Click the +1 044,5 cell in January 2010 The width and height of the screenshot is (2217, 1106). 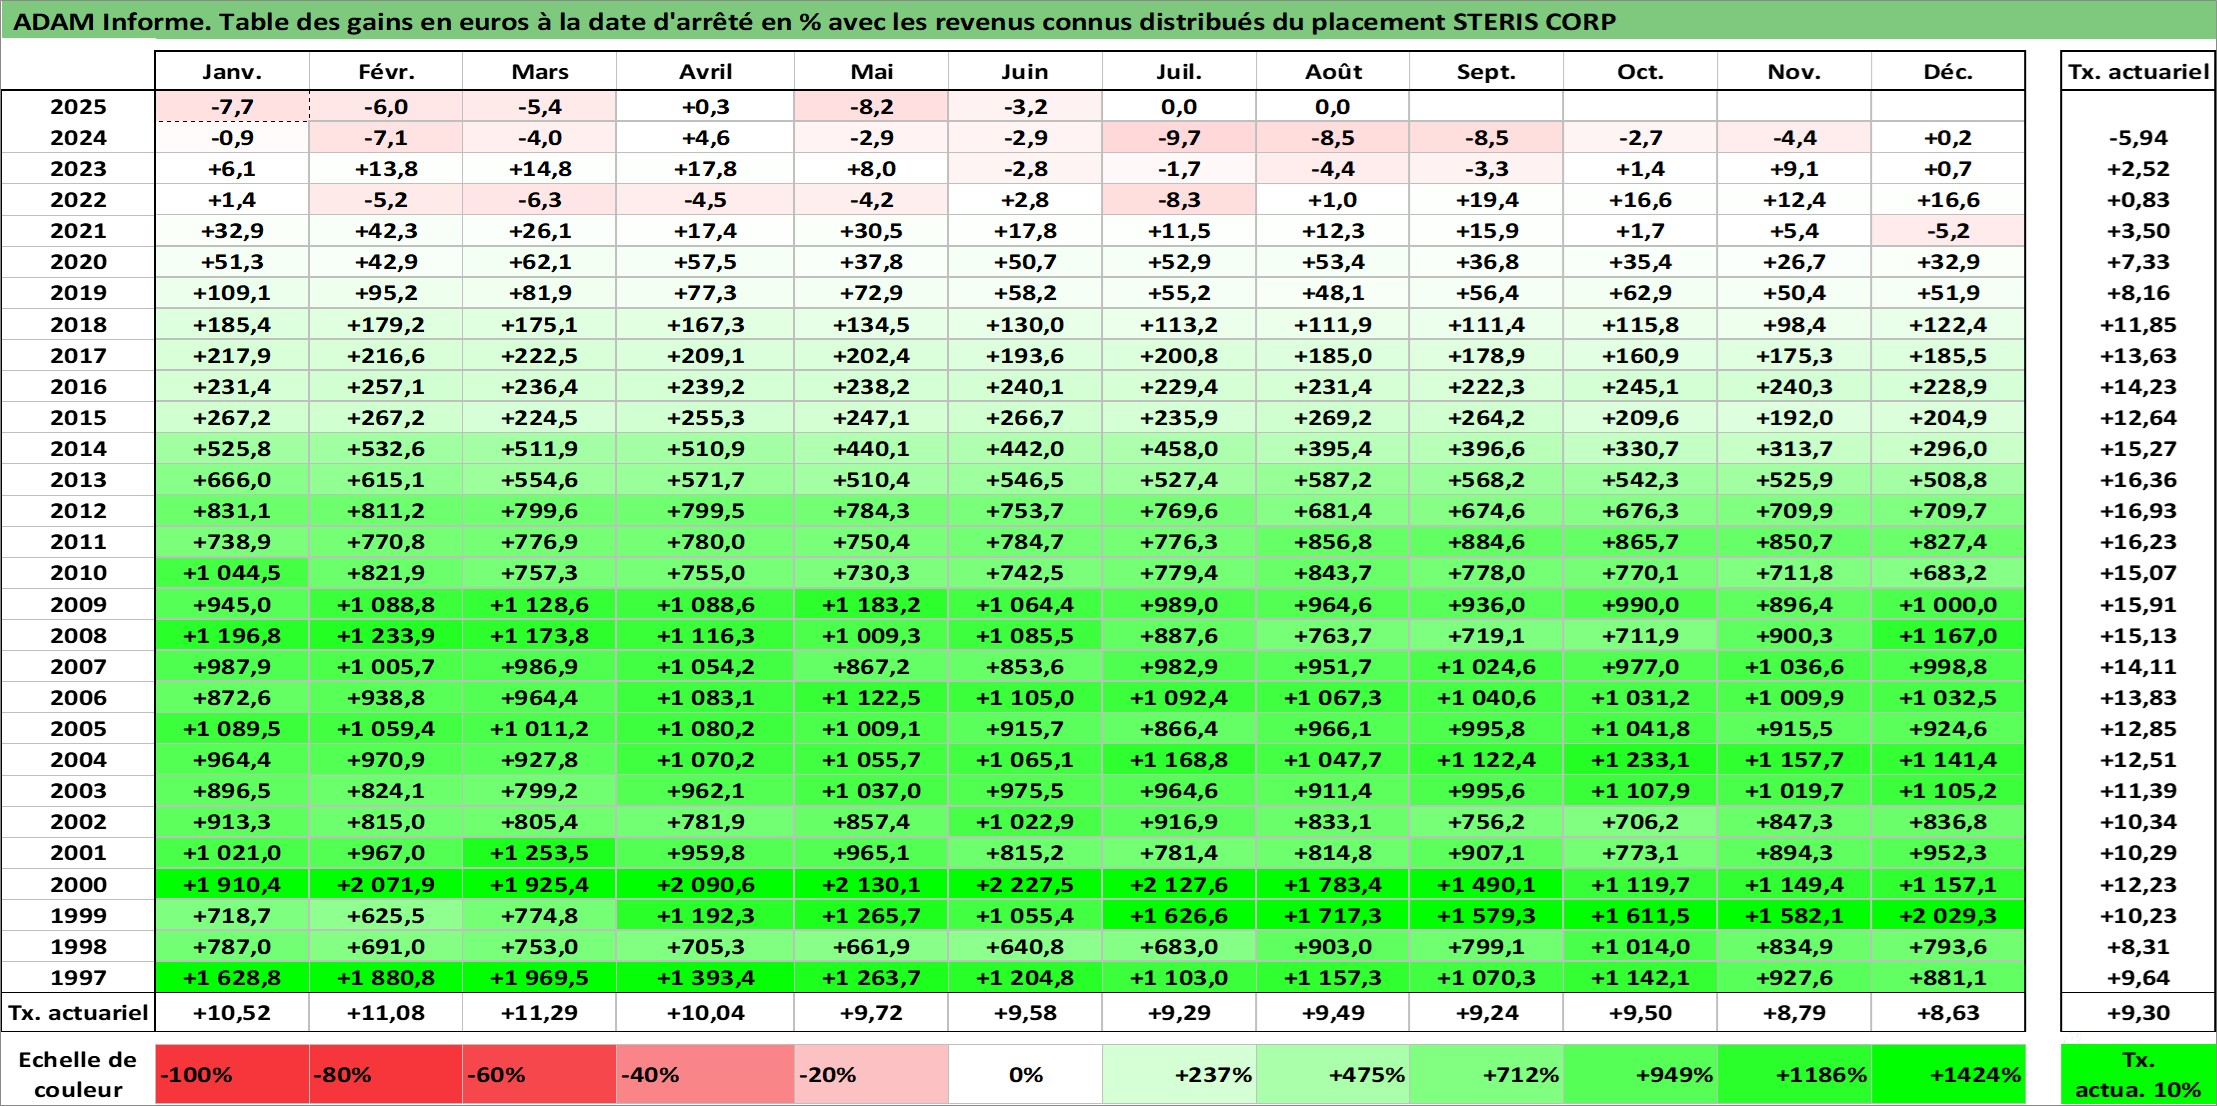[232, 573]
